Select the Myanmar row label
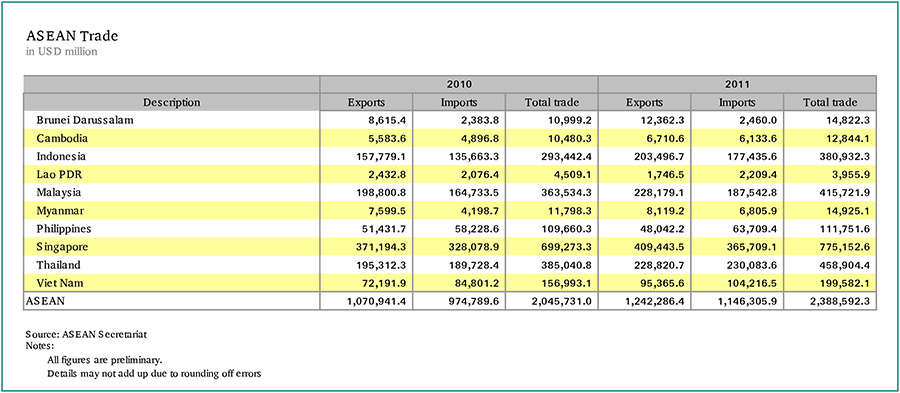Screen dimensions: 900x393 coord(60,211)
